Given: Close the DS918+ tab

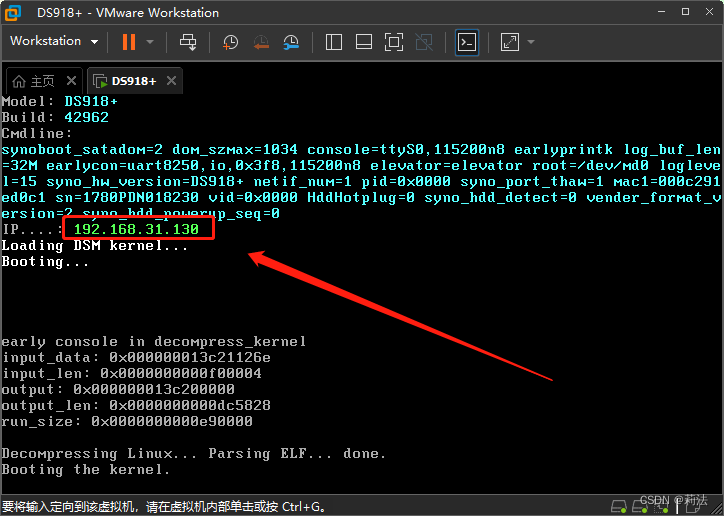Looking at the screenshot, I should tap(171, 81).
